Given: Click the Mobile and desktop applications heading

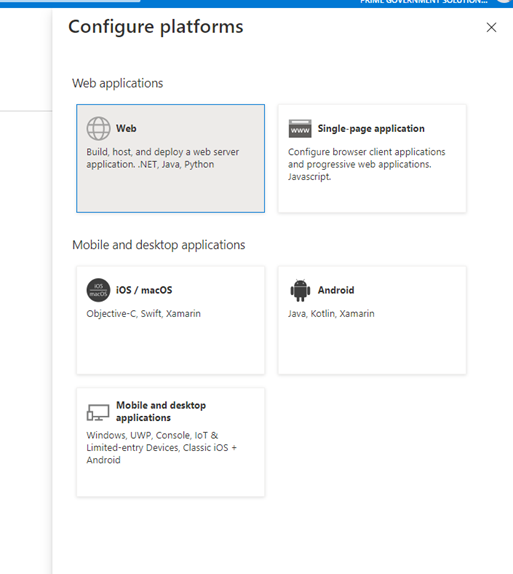Looking at the screenshot, I should 159,245.
